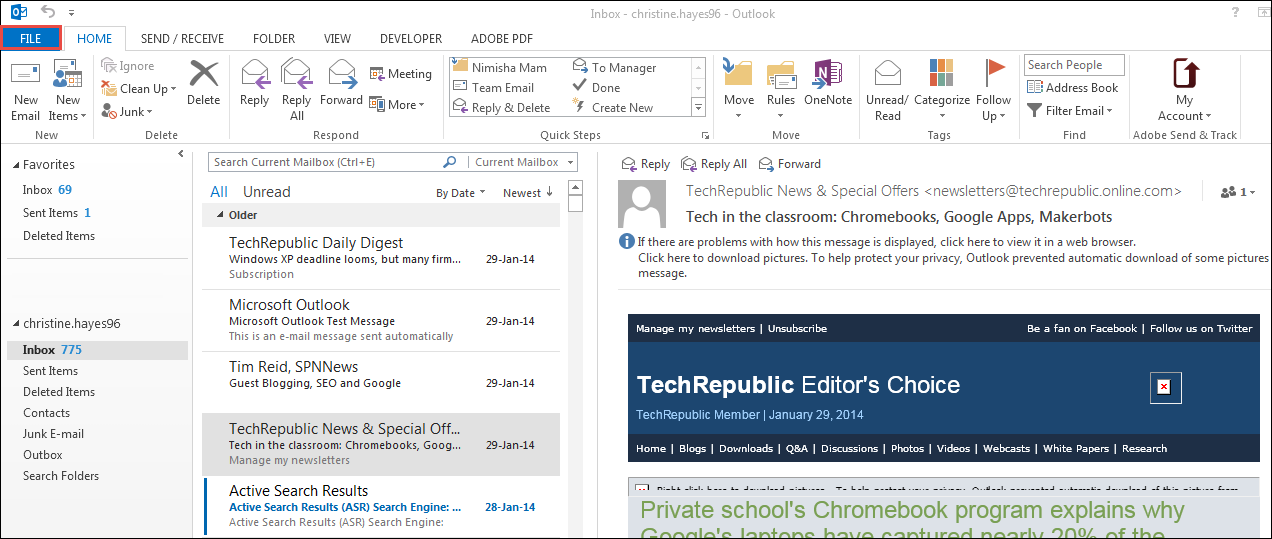Screen dimensions: 1272x539
Task: Click Reply in the ribbon
Action: (255, 83)
